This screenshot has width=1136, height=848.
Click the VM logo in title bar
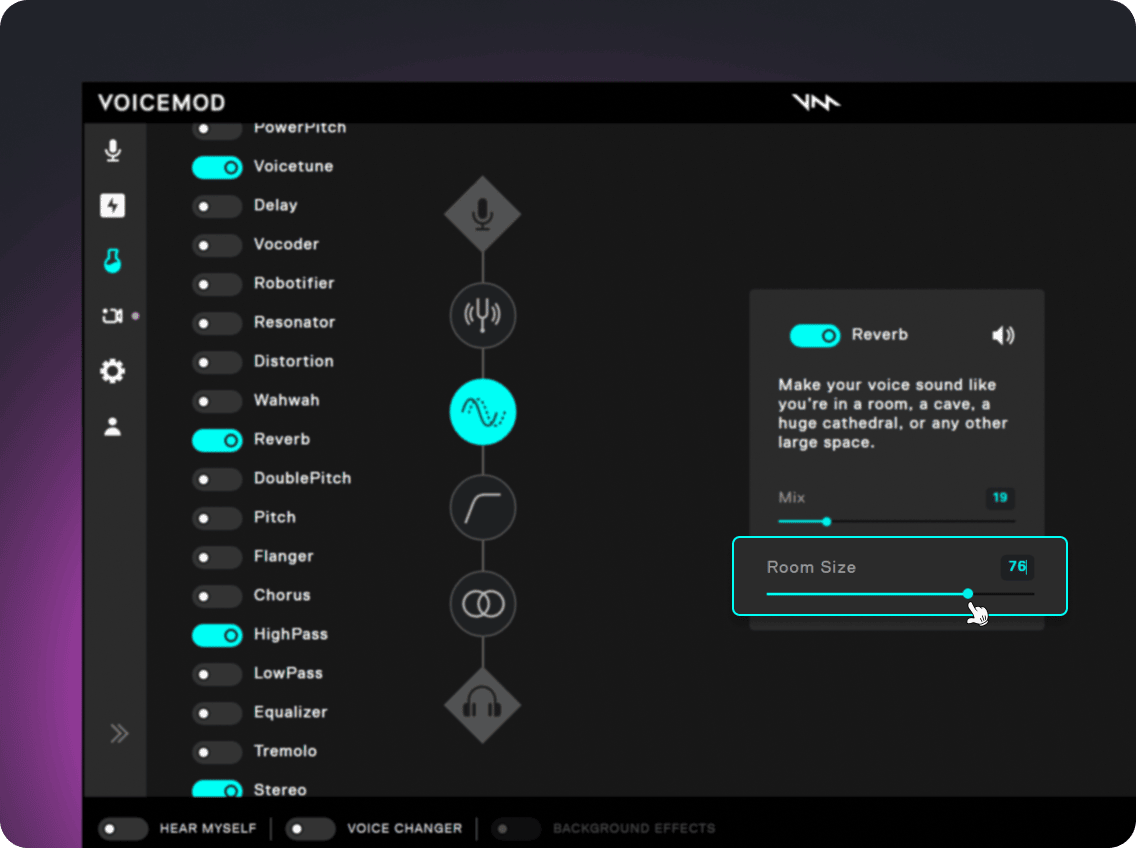pos(816,102)
